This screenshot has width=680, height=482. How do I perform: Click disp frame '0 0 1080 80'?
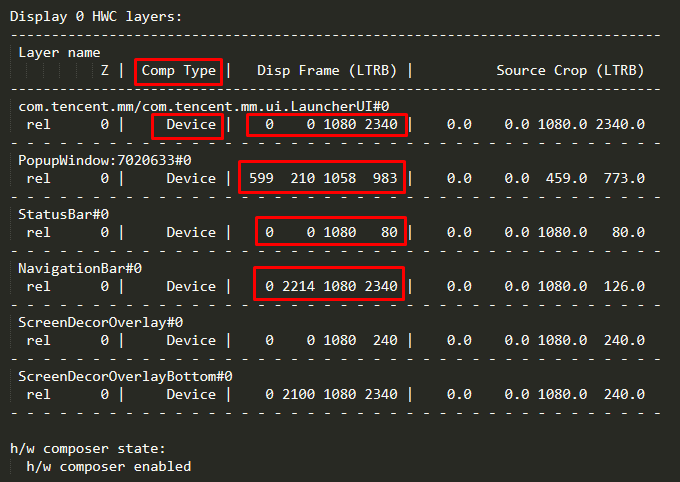331,233
